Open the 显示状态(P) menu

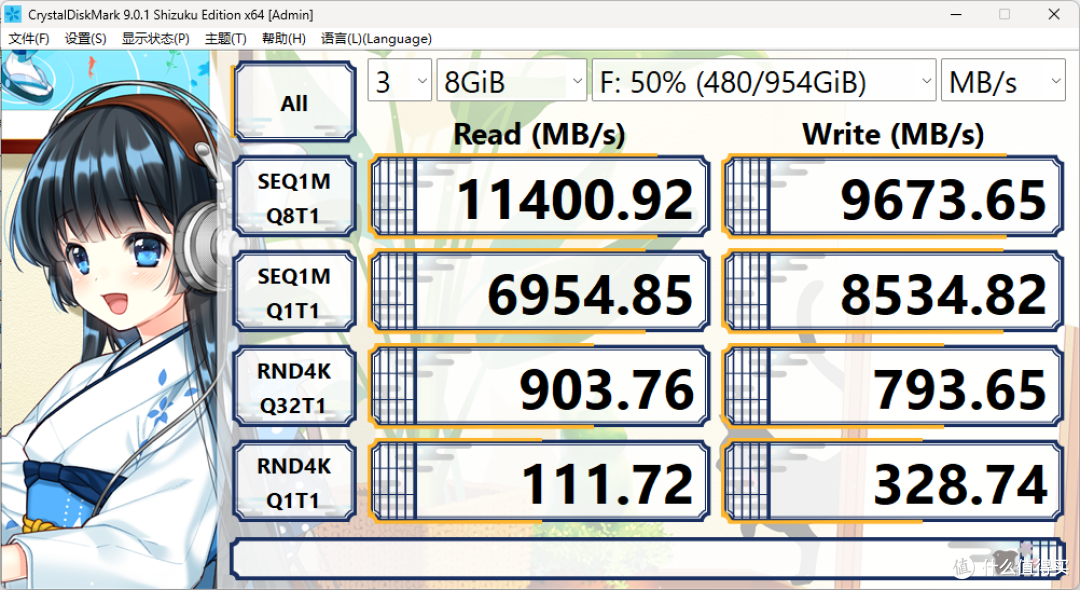(156, 39)
